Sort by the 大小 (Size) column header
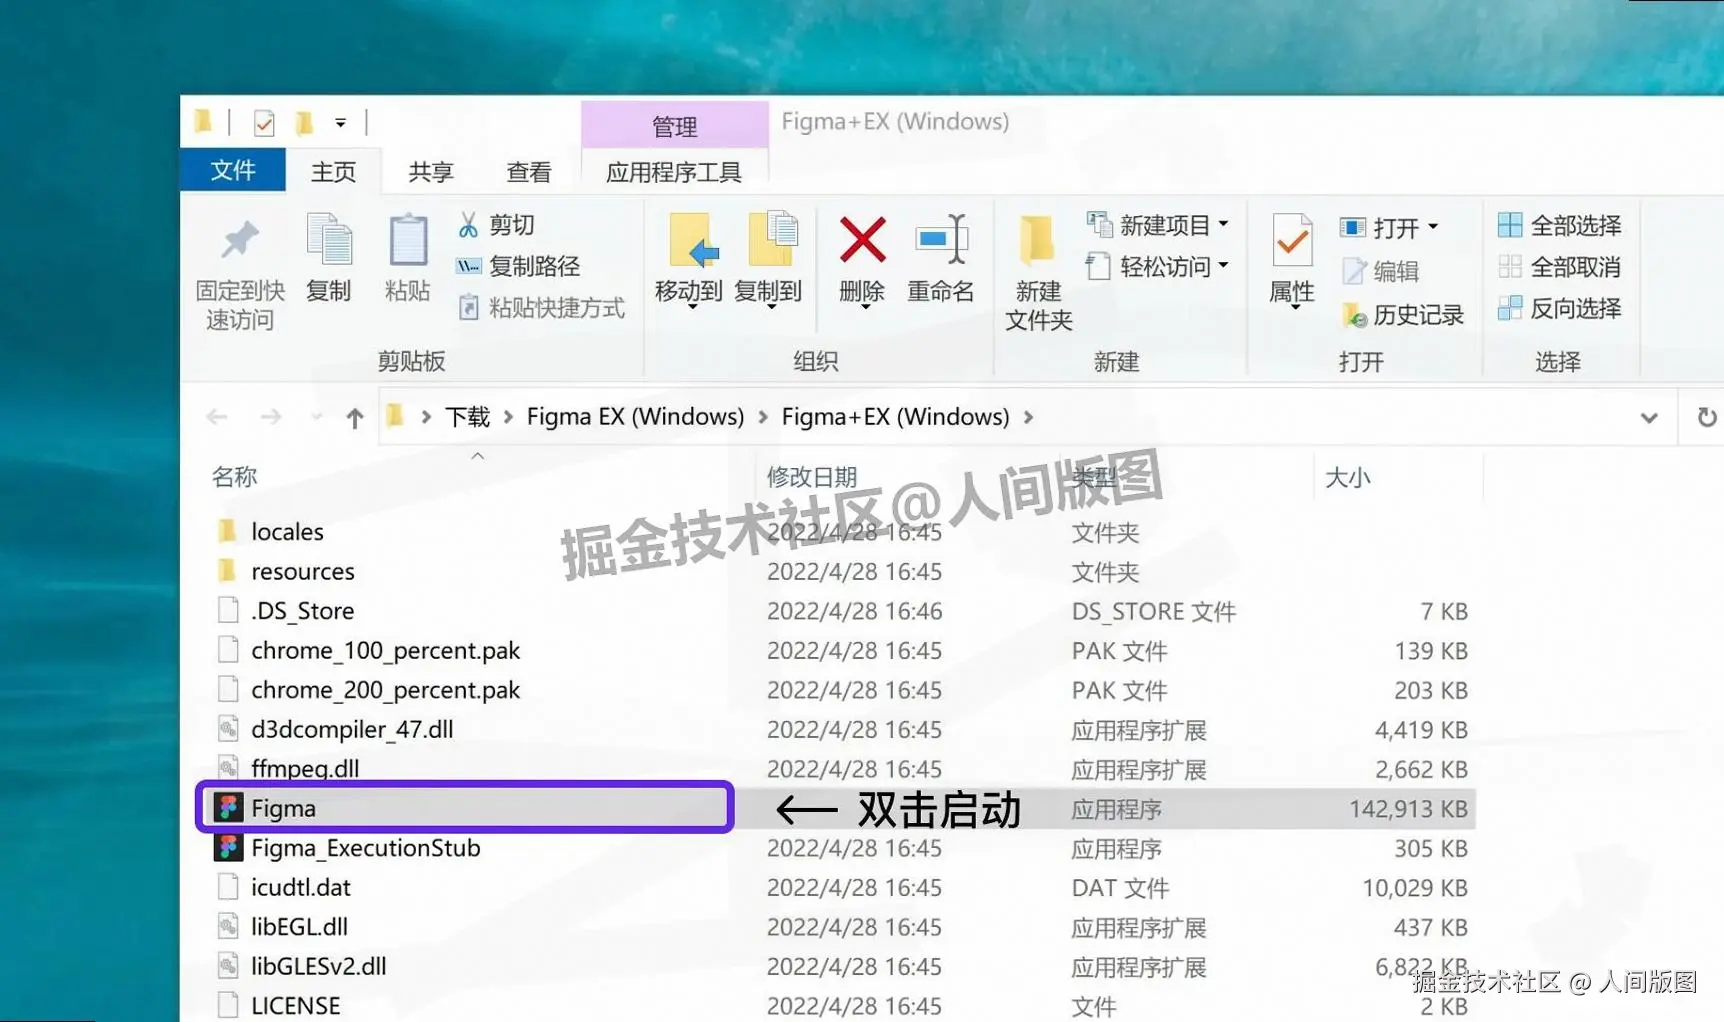This screenshot has width=1724, height=1022. tap(1347, 477)
